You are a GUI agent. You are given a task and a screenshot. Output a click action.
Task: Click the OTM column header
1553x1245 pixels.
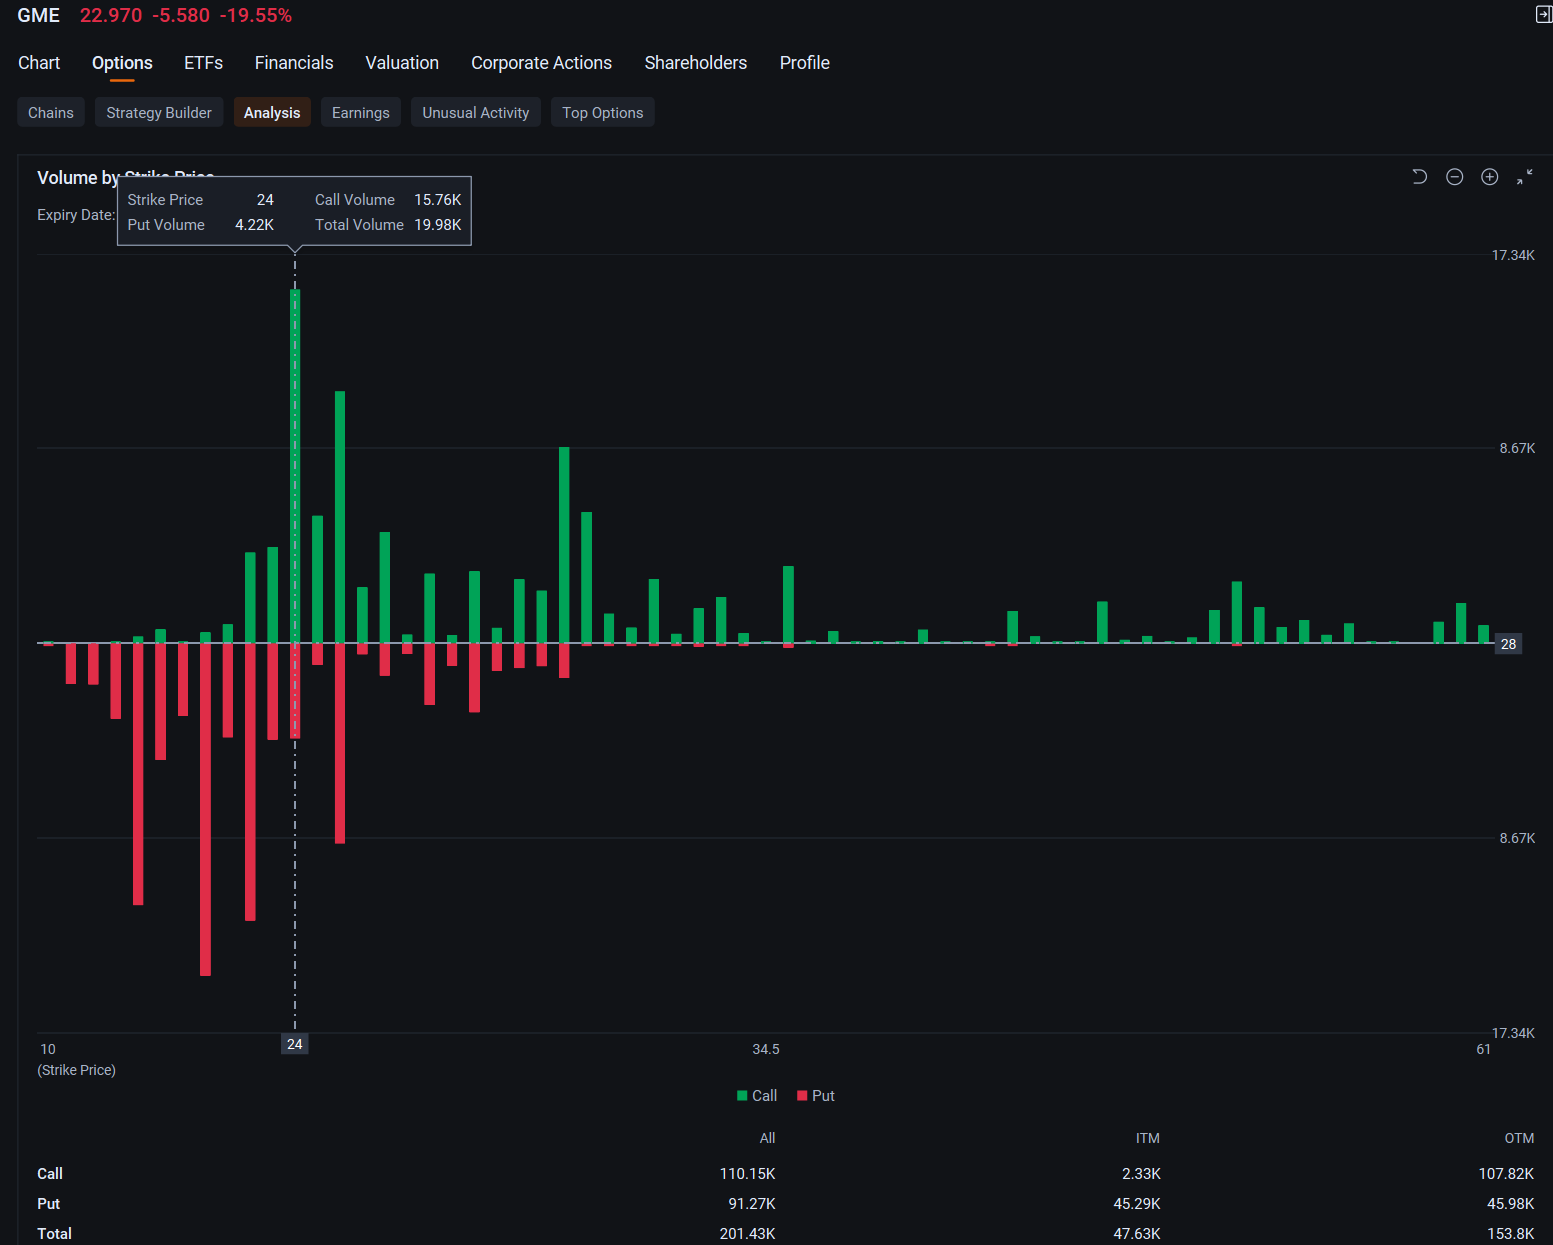point(1520,1138)
